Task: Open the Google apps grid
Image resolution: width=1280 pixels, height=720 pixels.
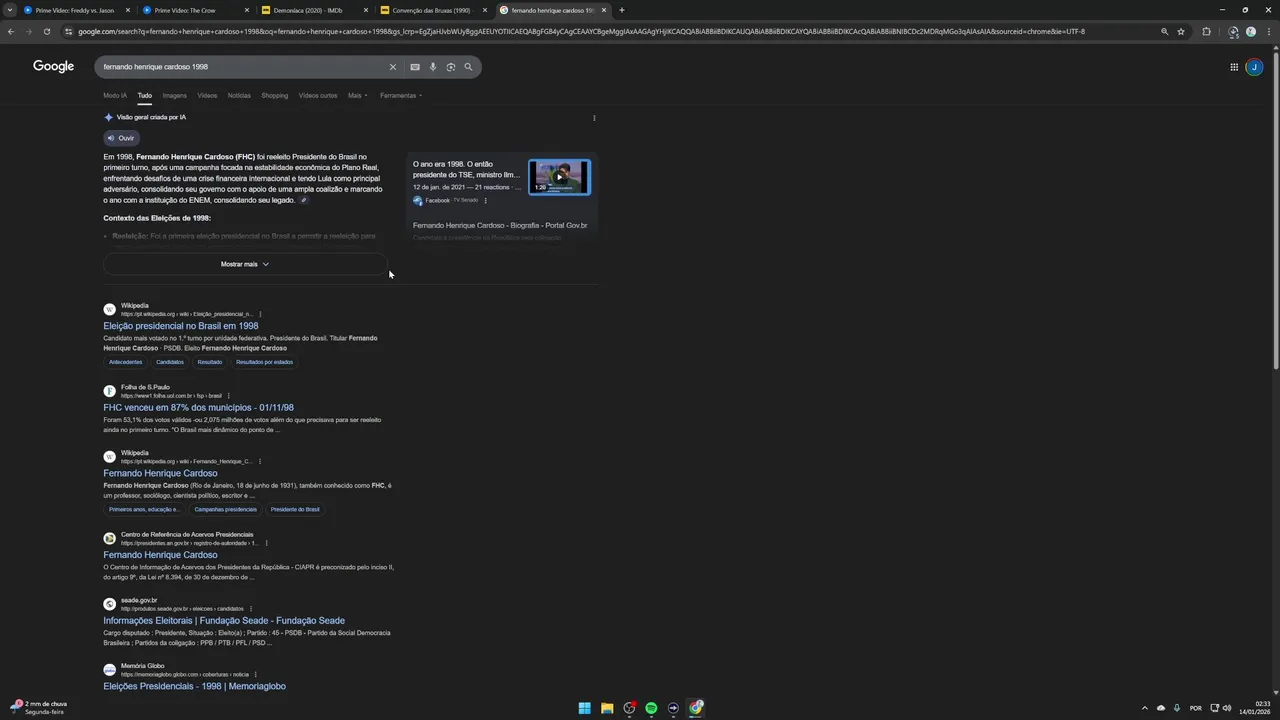Action: tap(1234, 67)
